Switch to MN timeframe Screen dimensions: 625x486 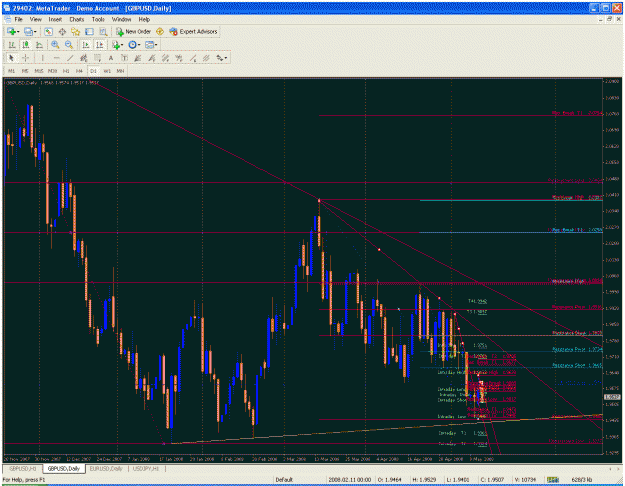120,71
